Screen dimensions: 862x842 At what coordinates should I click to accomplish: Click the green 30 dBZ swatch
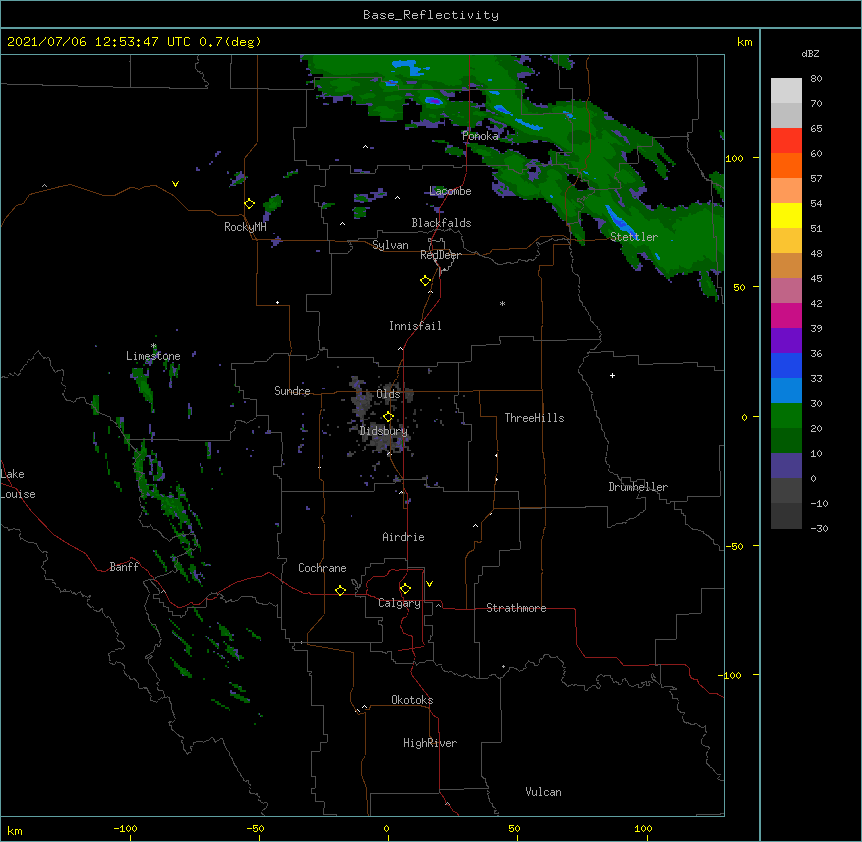click(786, 416)
